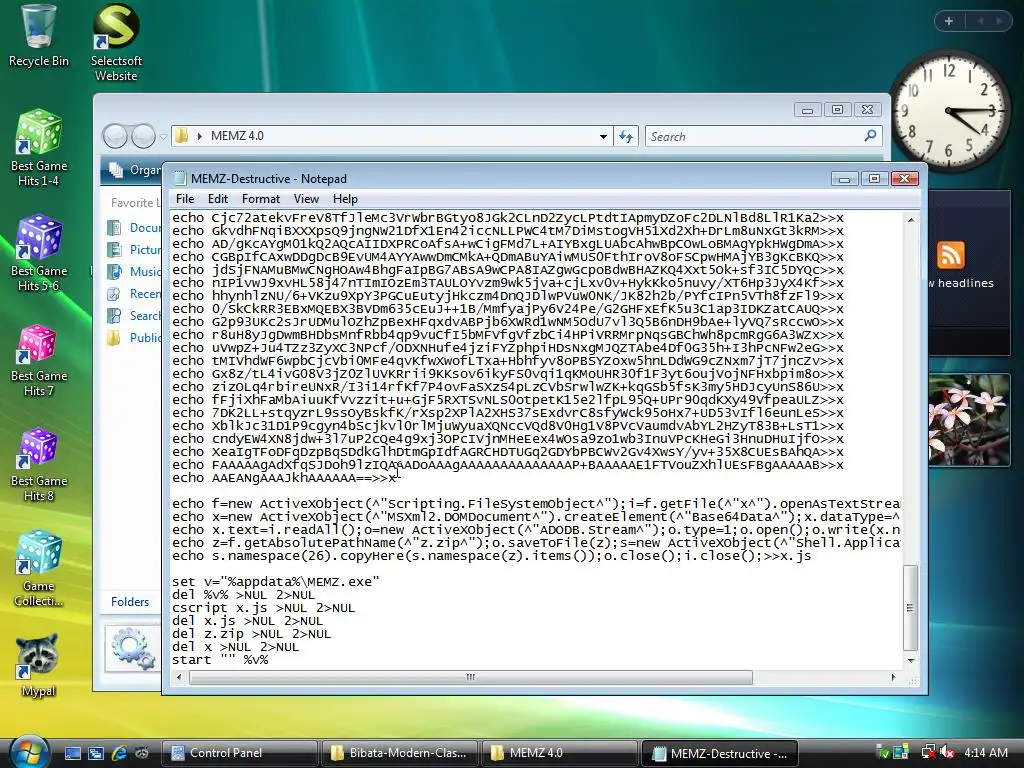Click line 'start "" %v%' in Notepad
This screenshot has width=1024, height=768.
[x=220, y=660]
